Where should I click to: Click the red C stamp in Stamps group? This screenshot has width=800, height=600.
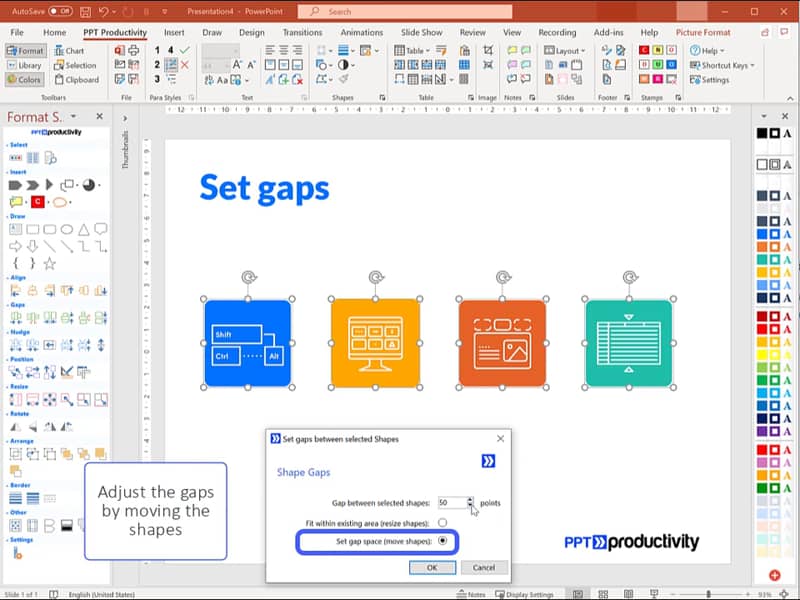pyautogui.click(x=644, y=50)
